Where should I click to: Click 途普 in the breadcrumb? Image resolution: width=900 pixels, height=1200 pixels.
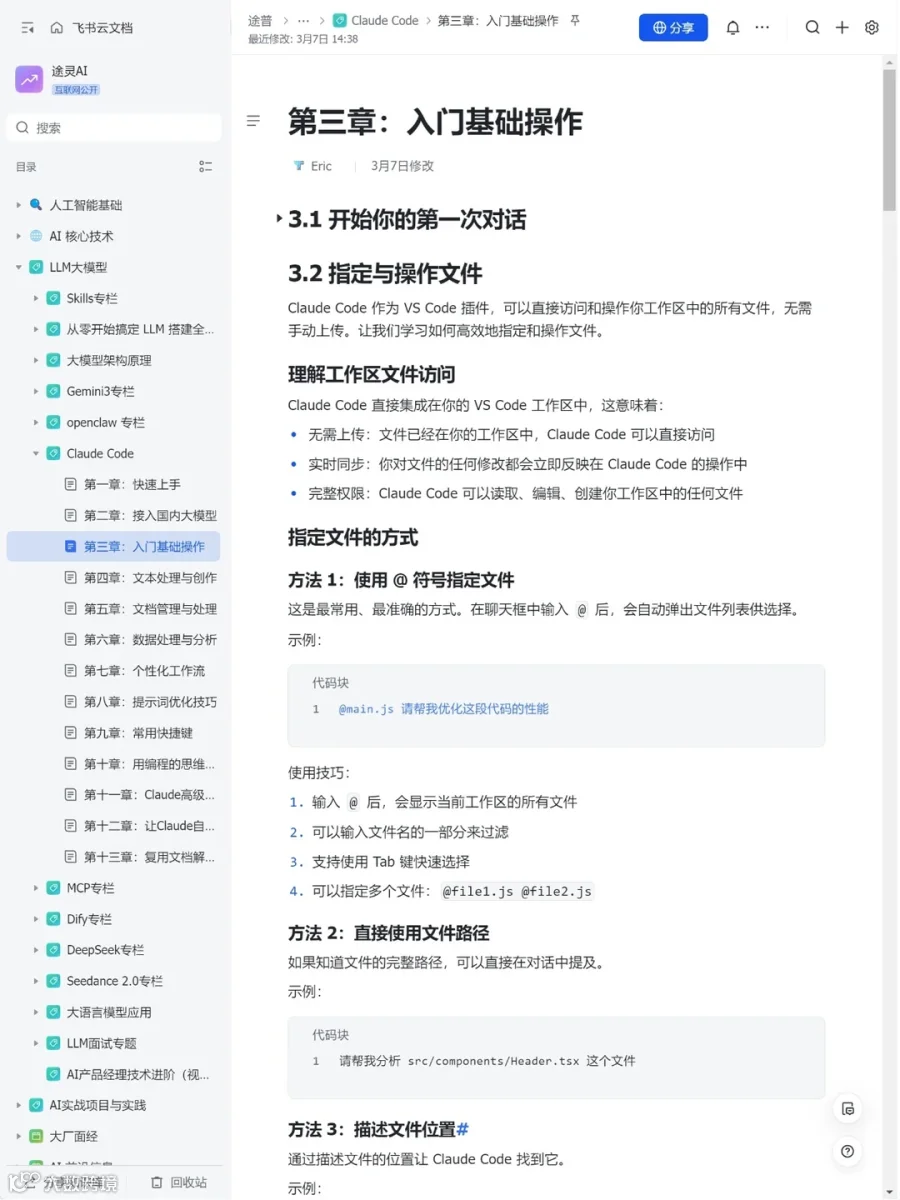[260, 20]
